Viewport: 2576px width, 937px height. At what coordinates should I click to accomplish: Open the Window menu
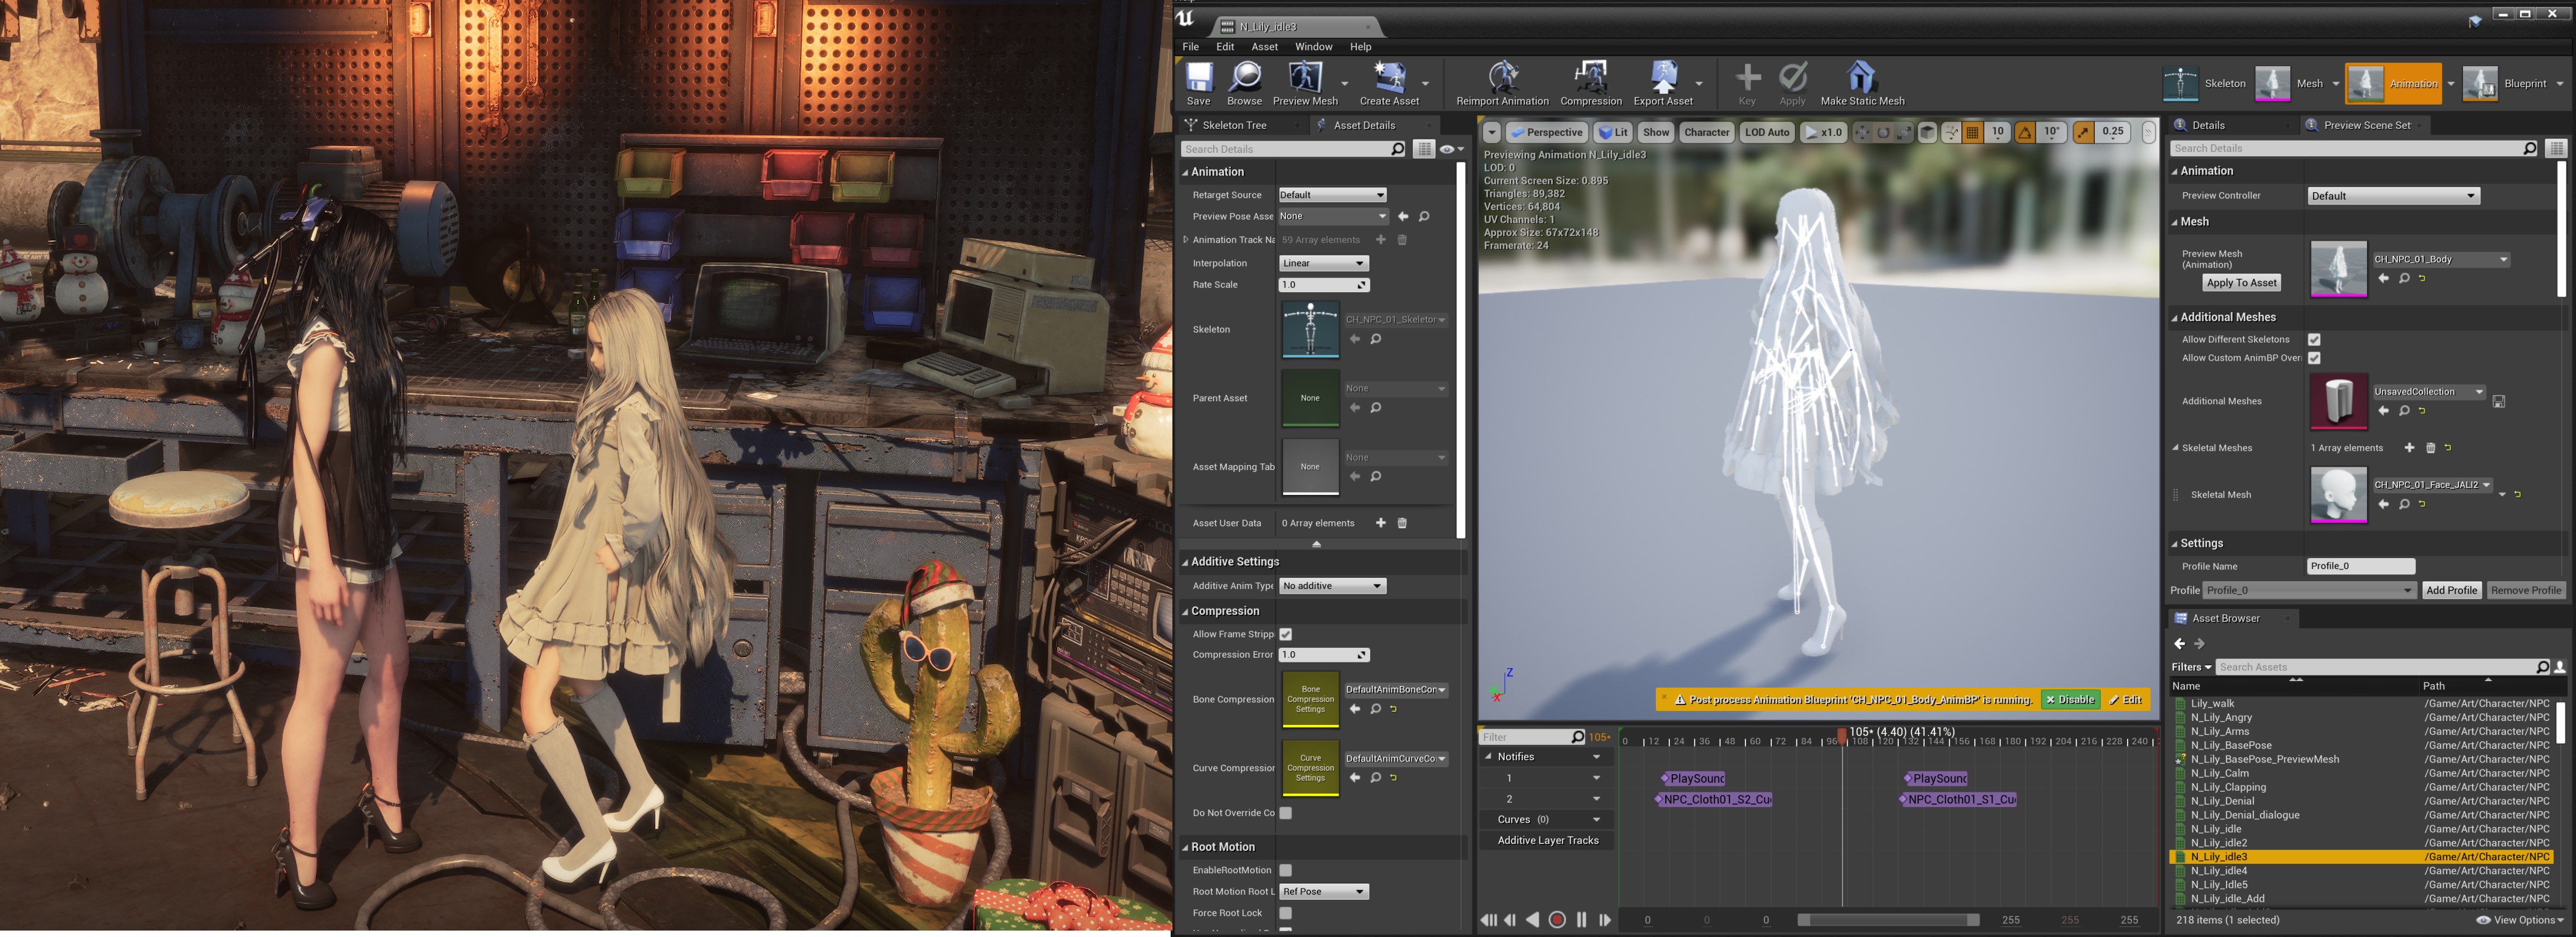pos(1313,47)
